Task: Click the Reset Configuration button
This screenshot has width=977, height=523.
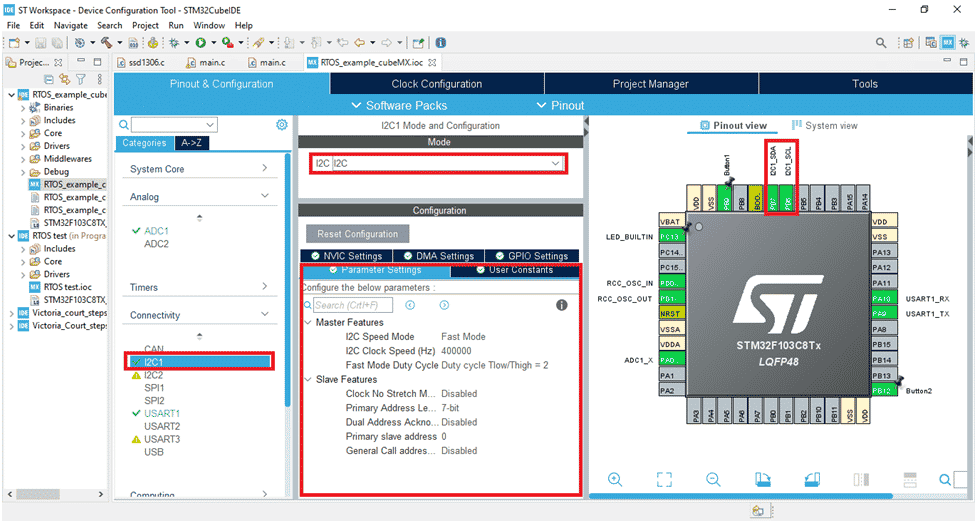Action: [358, 234]
